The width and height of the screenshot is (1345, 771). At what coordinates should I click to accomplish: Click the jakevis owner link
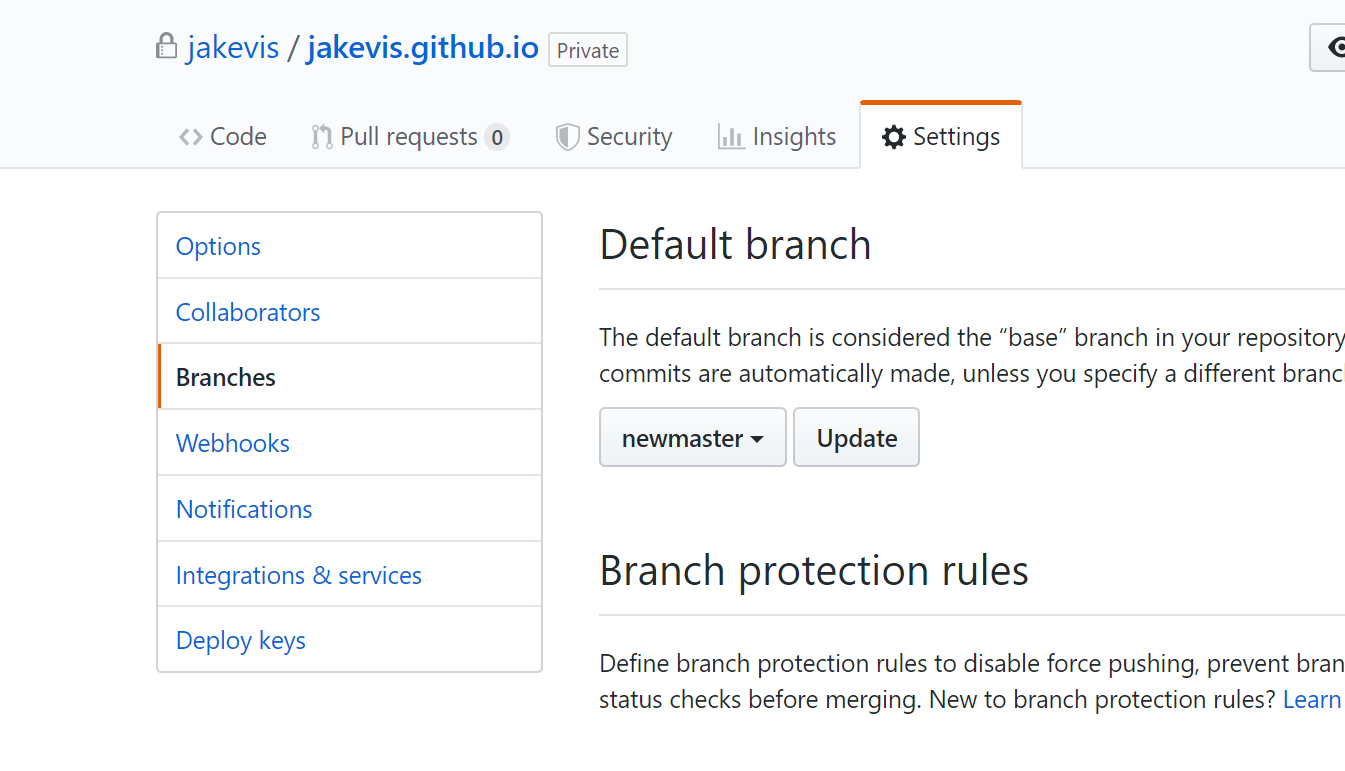(233, 47)
